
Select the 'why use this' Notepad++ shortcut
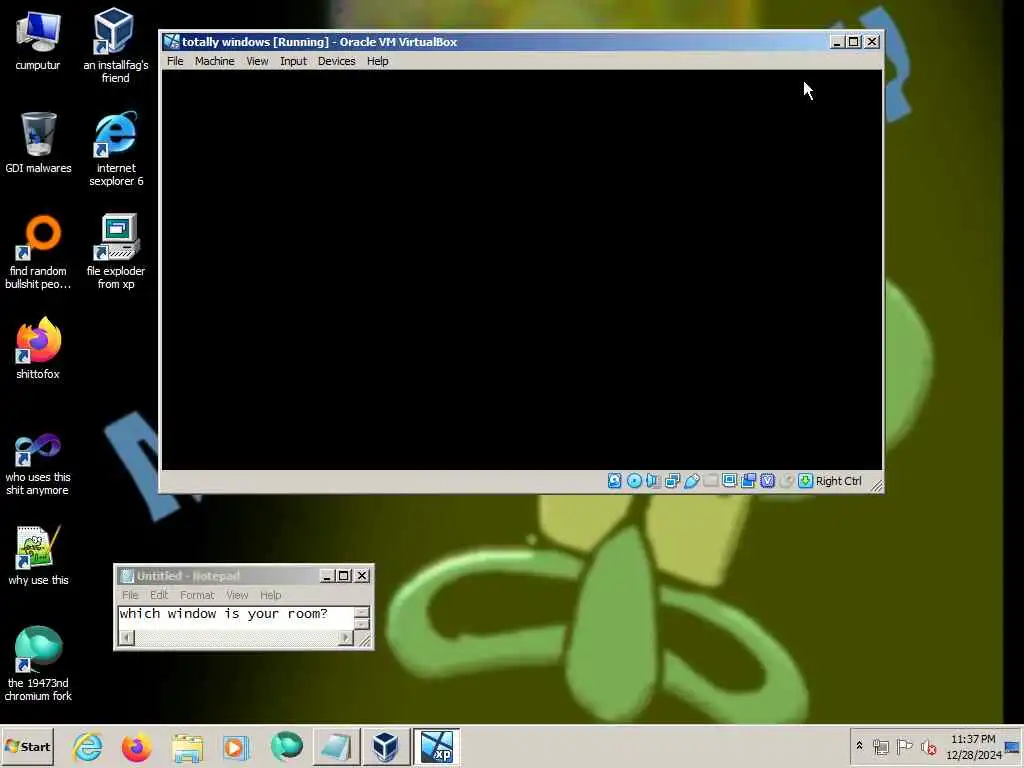(38, 554)
